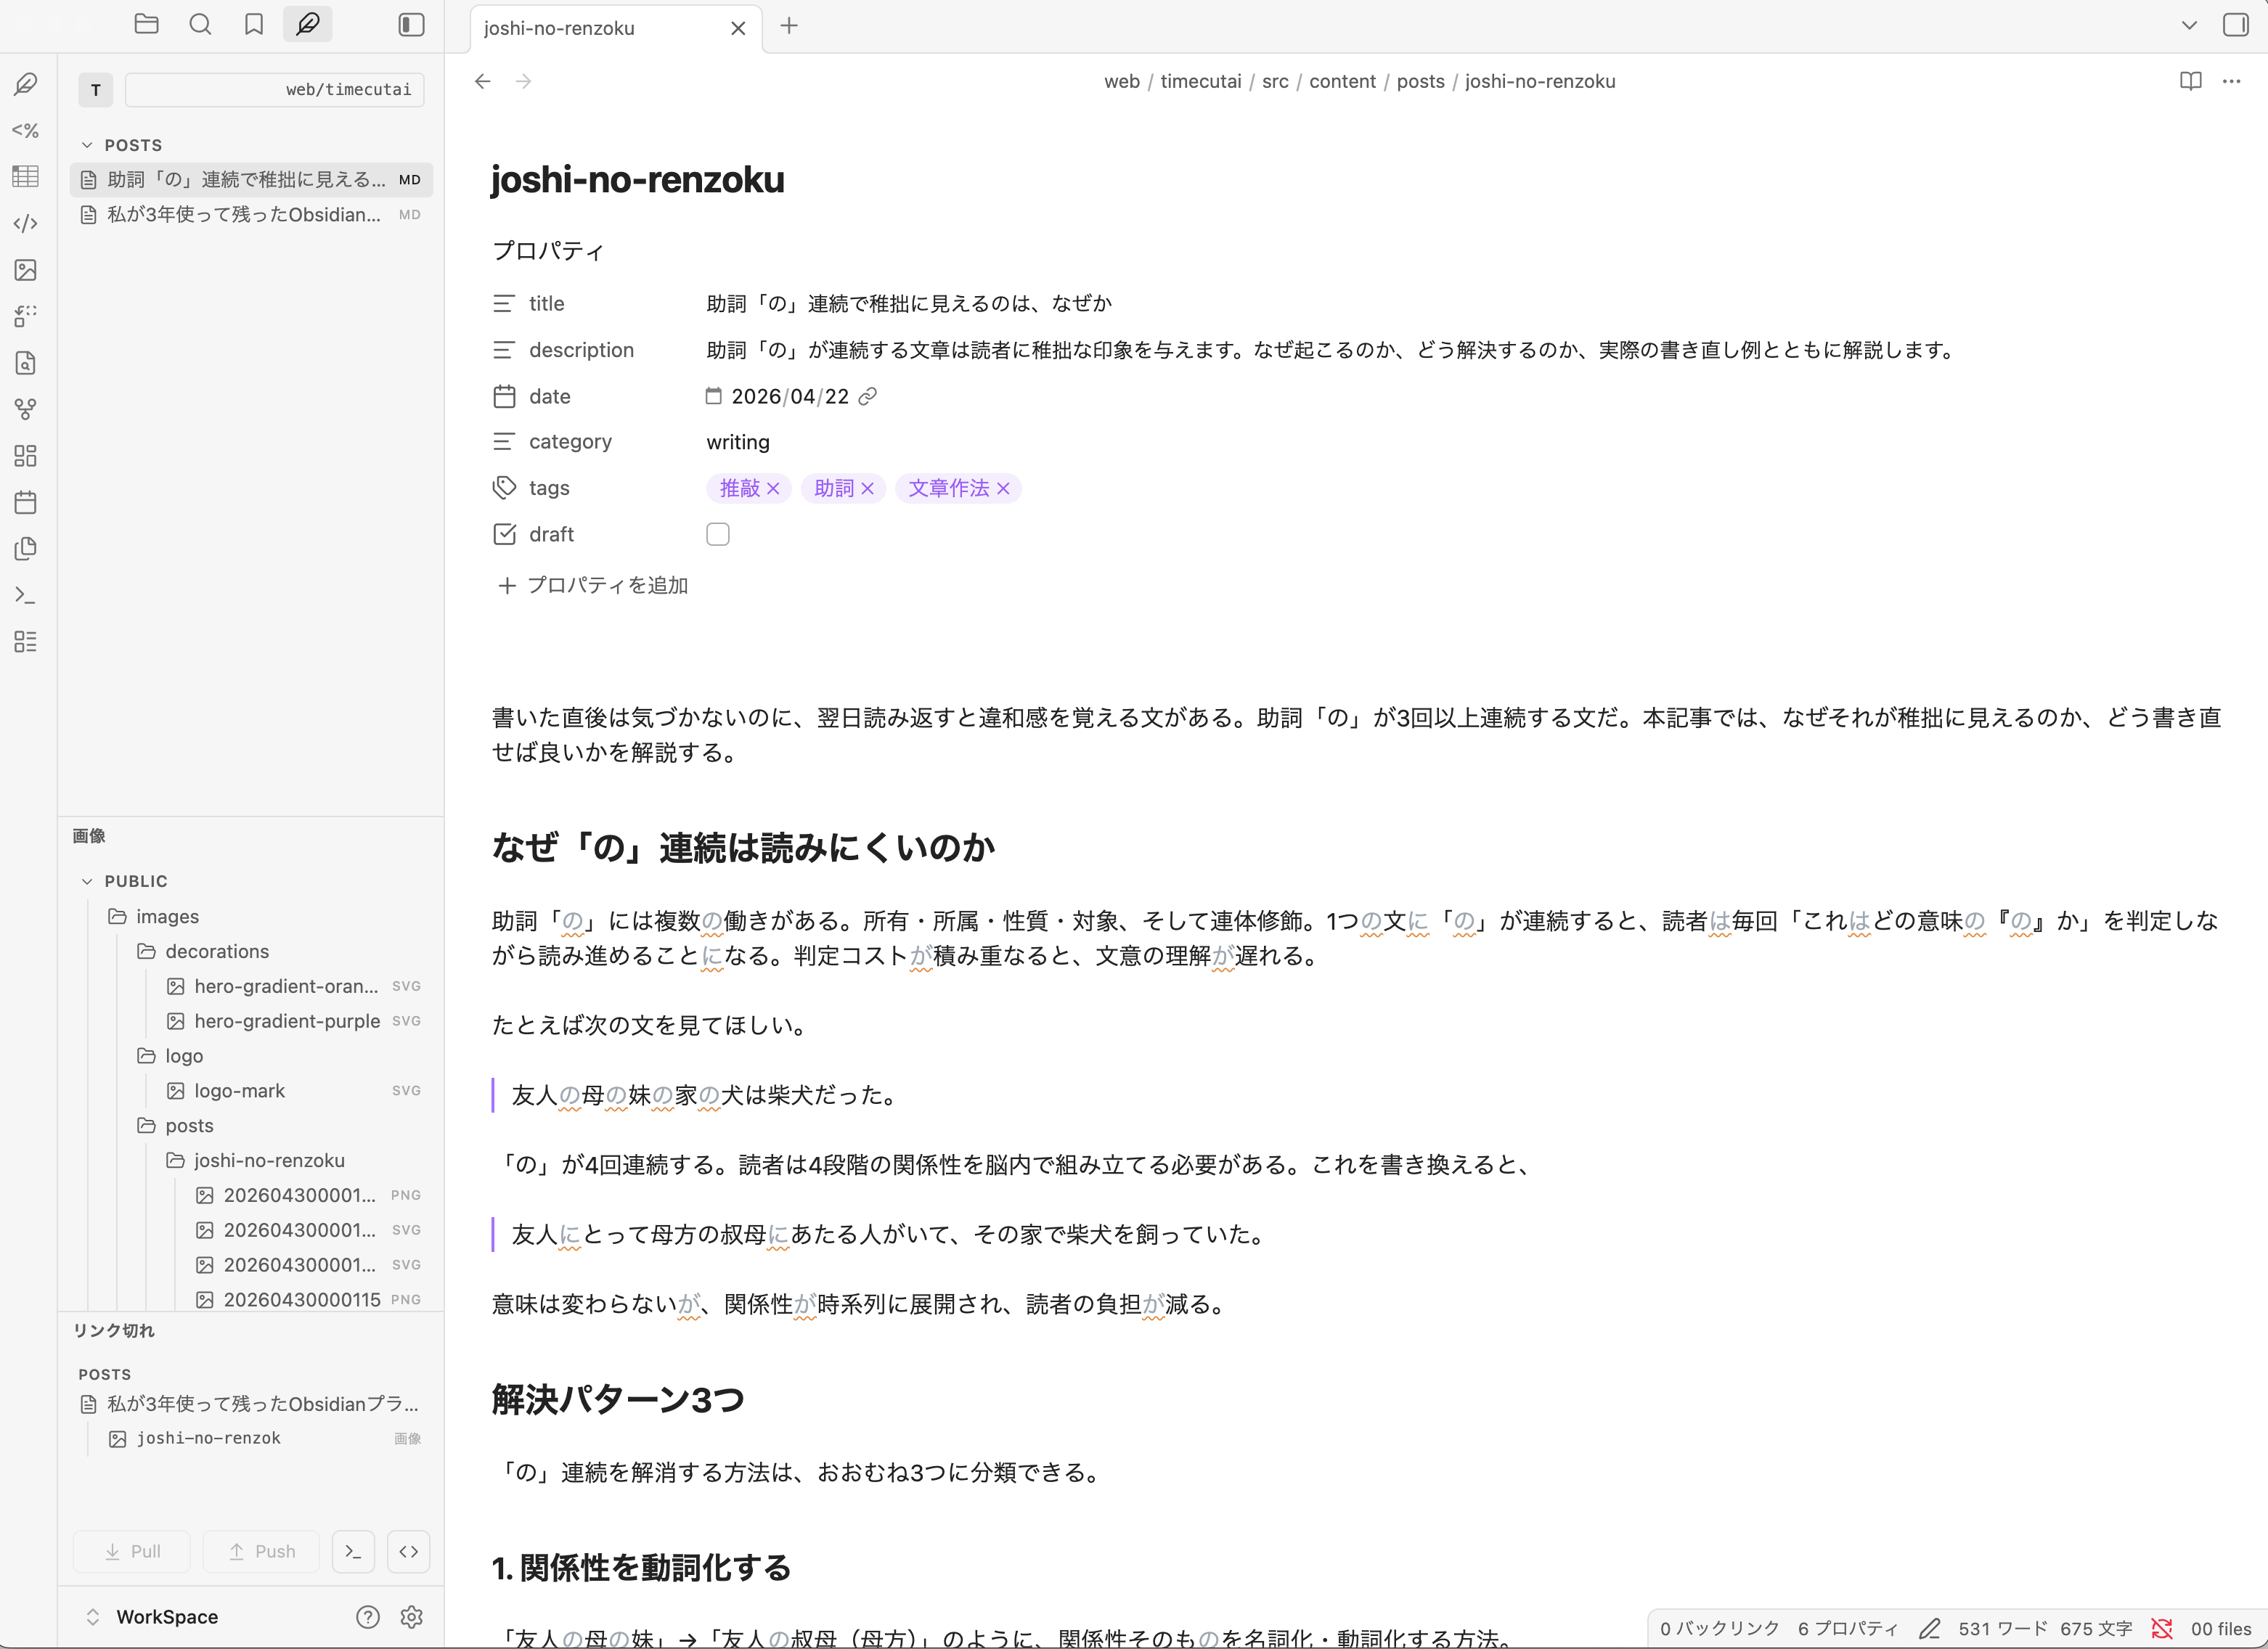This screenshot has width=2268, height=1649.
Task: Select the joshi-no-renzoku tab
Action: (616, 28)
